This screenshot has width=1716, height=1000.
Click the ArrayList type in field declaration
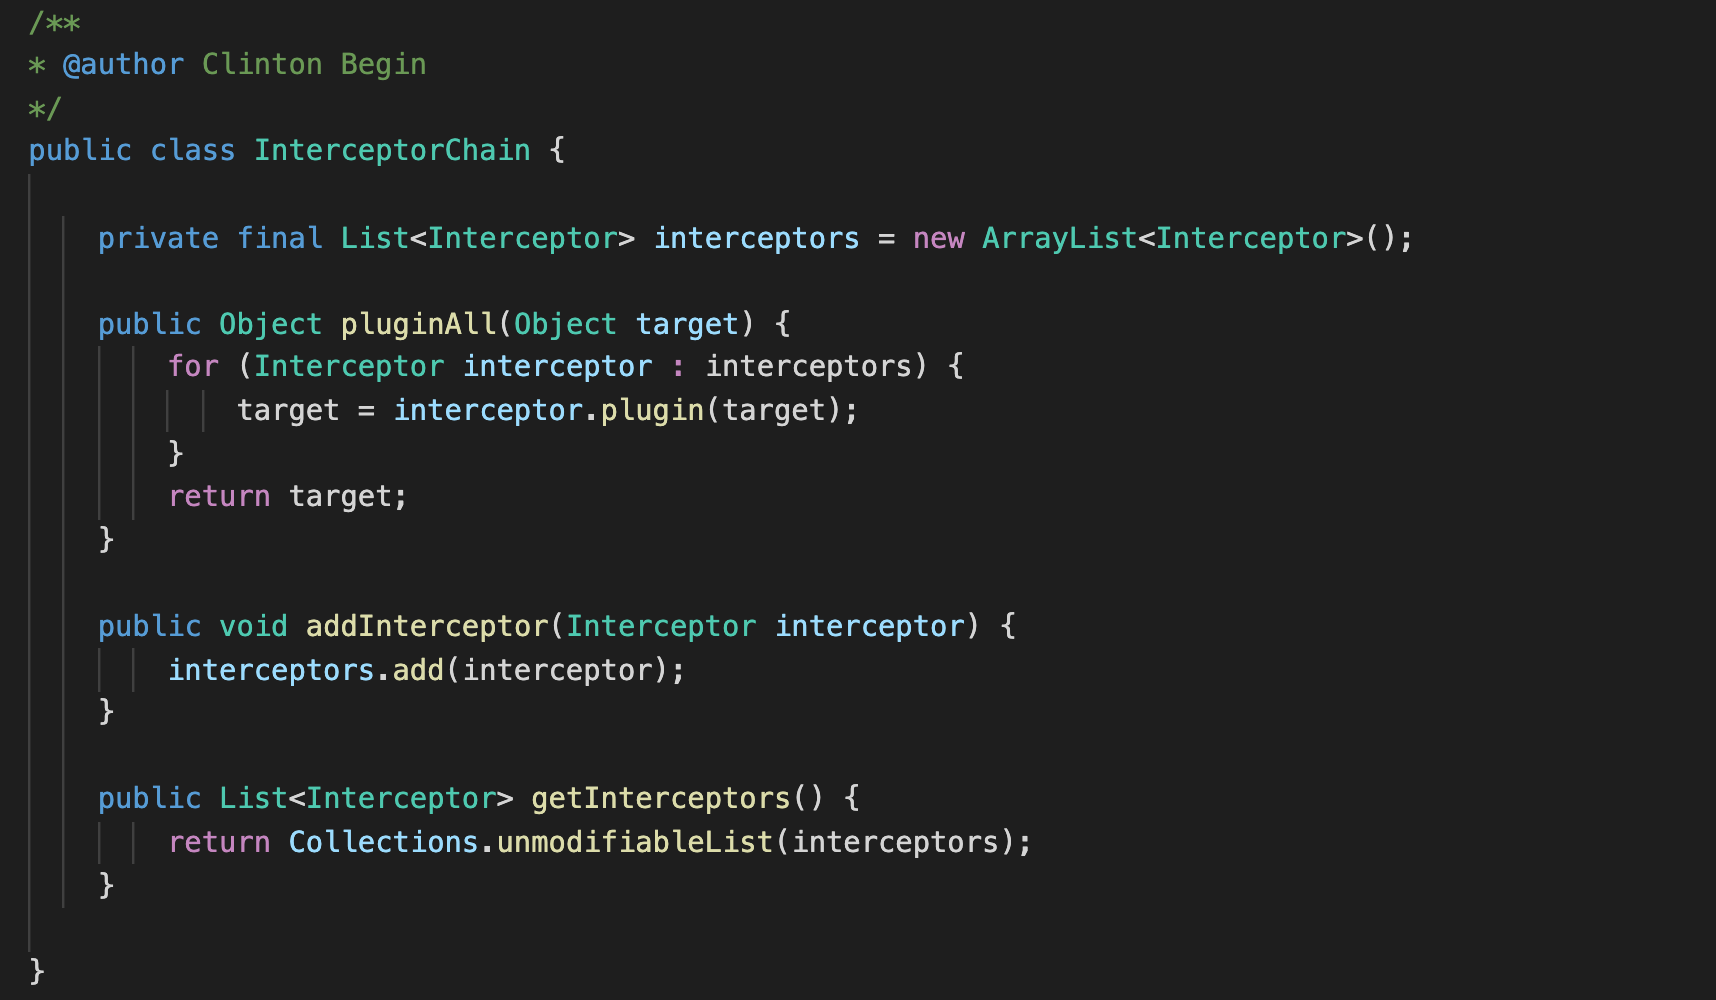[1060, 238]
